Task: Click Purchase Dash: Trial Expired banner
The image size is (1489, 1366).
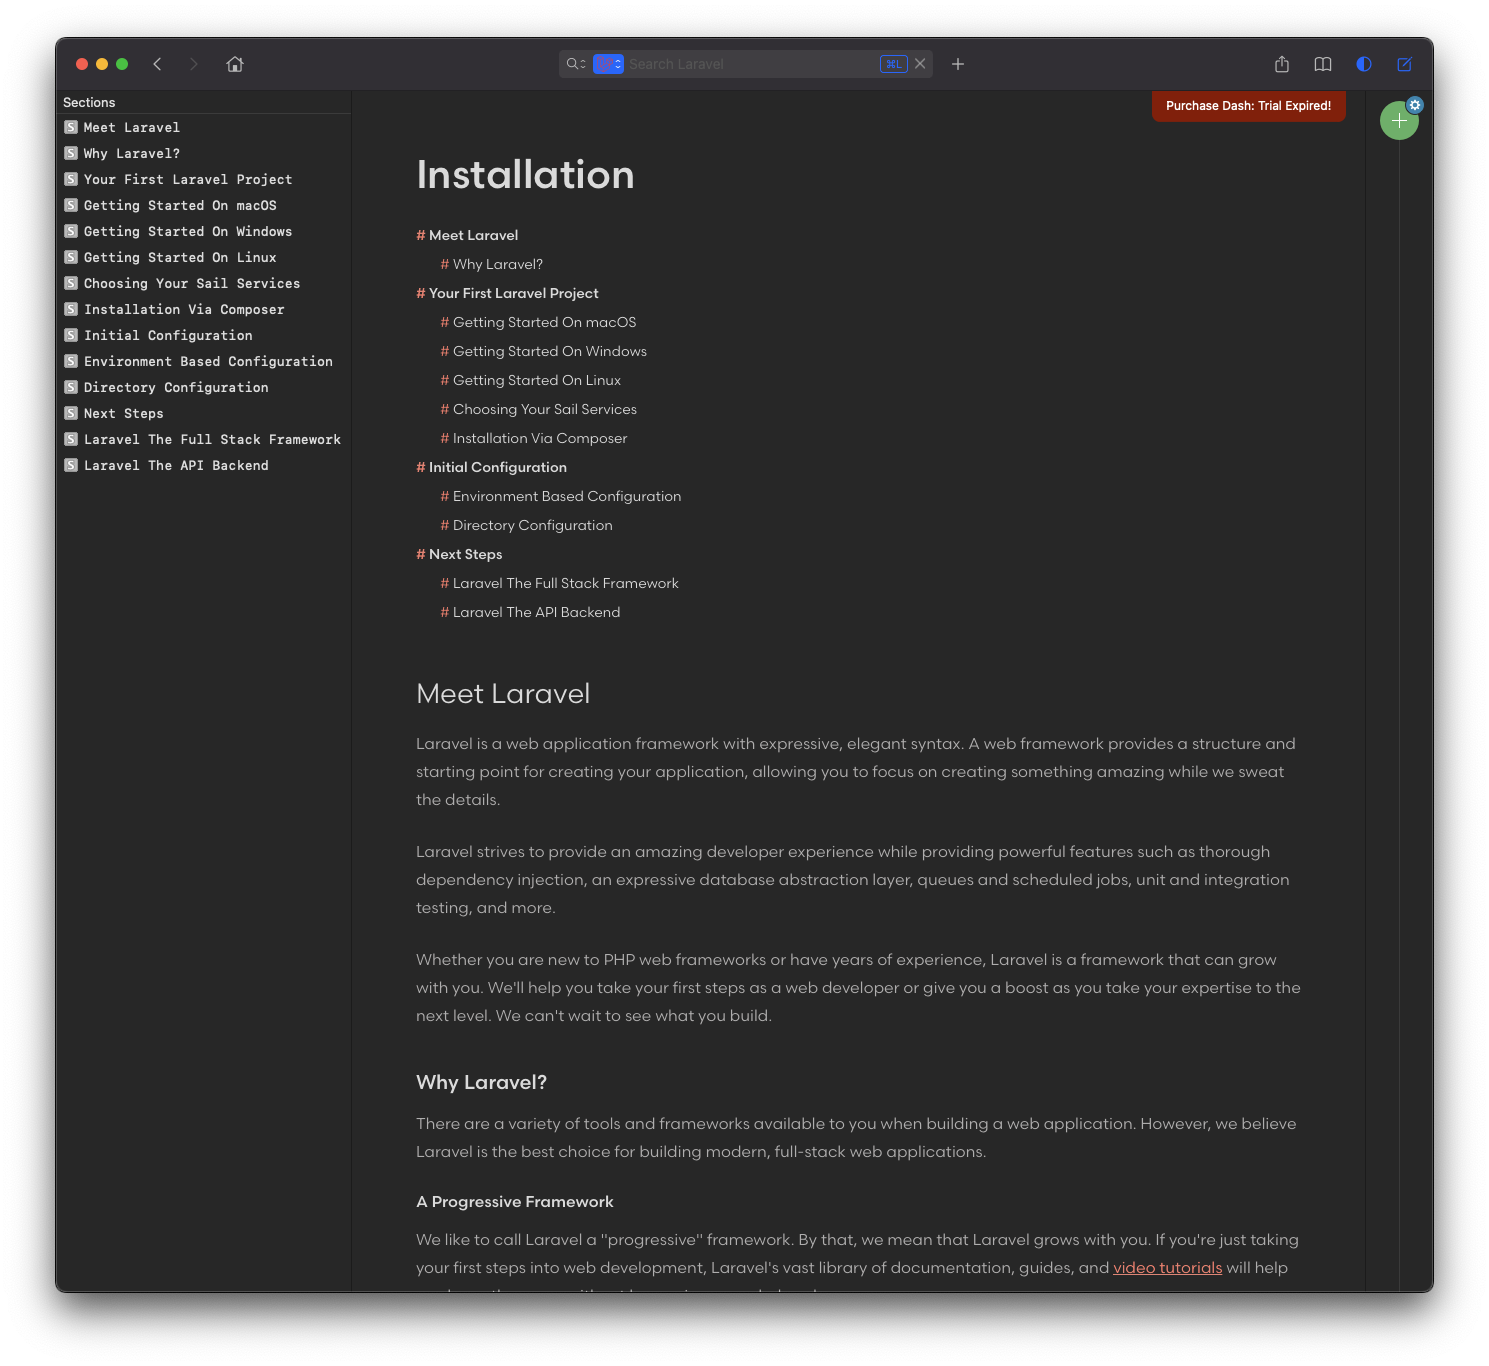Action: [x=1248, y=106]
